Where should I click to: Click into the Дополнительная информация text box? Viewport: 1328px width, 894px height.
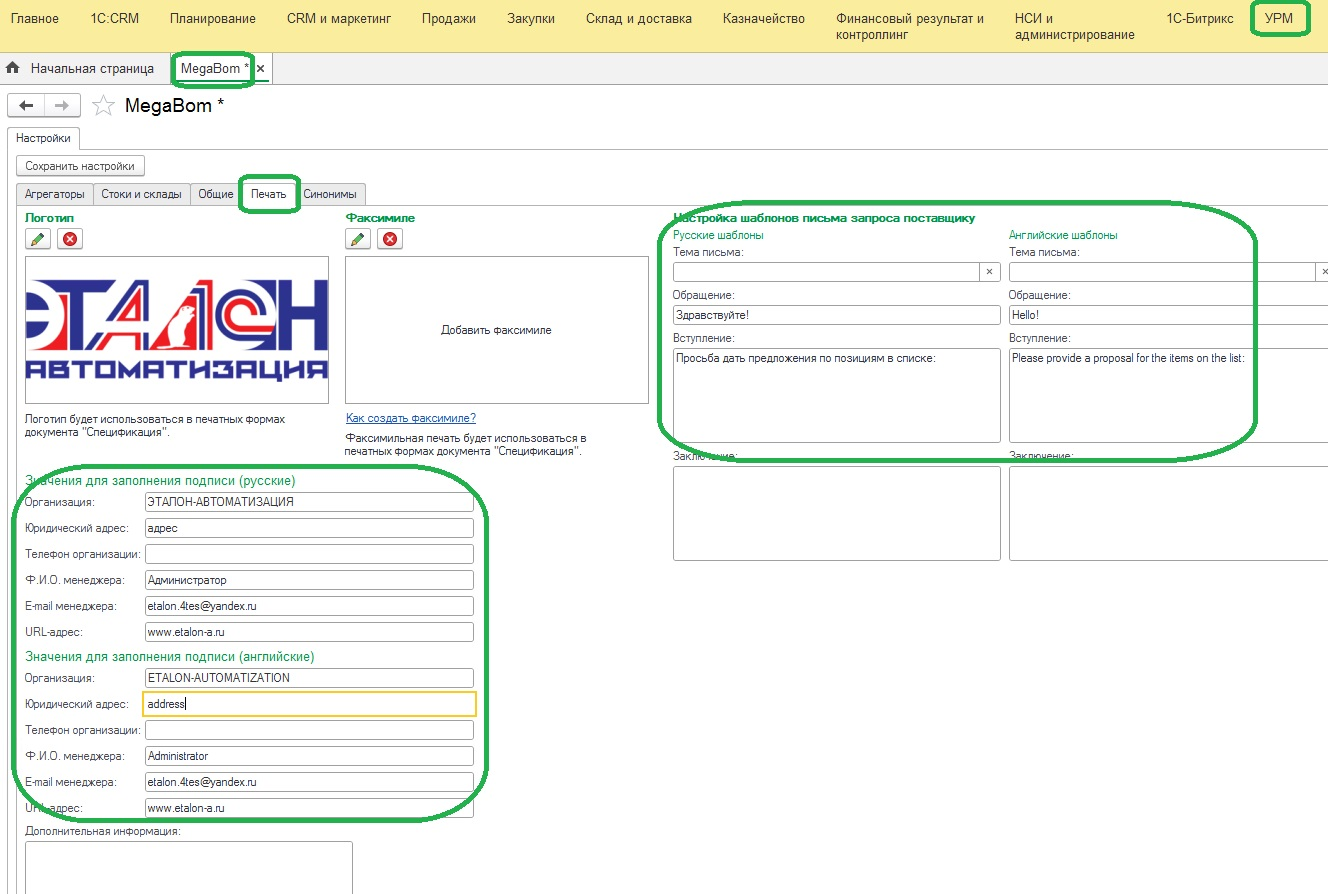pyautogui.click(x=188, y=866)
